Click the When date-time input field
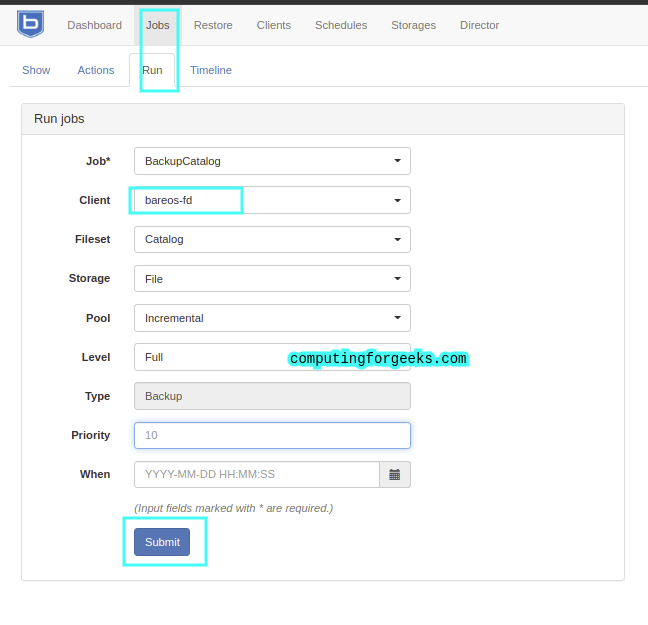Image resolution: width=648 pixels, height=625 pixels. tap(257, 475)
